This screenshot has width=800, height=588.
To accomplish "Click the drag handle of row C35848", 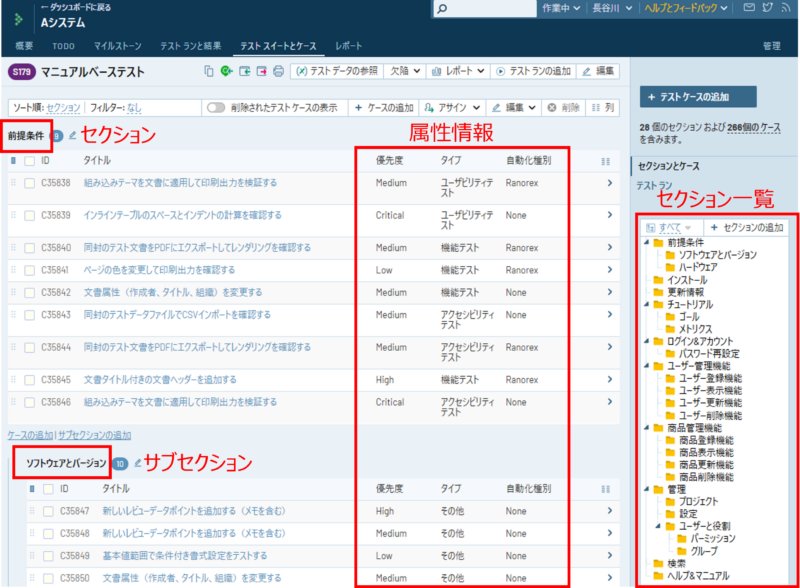I will coord(32,533).
